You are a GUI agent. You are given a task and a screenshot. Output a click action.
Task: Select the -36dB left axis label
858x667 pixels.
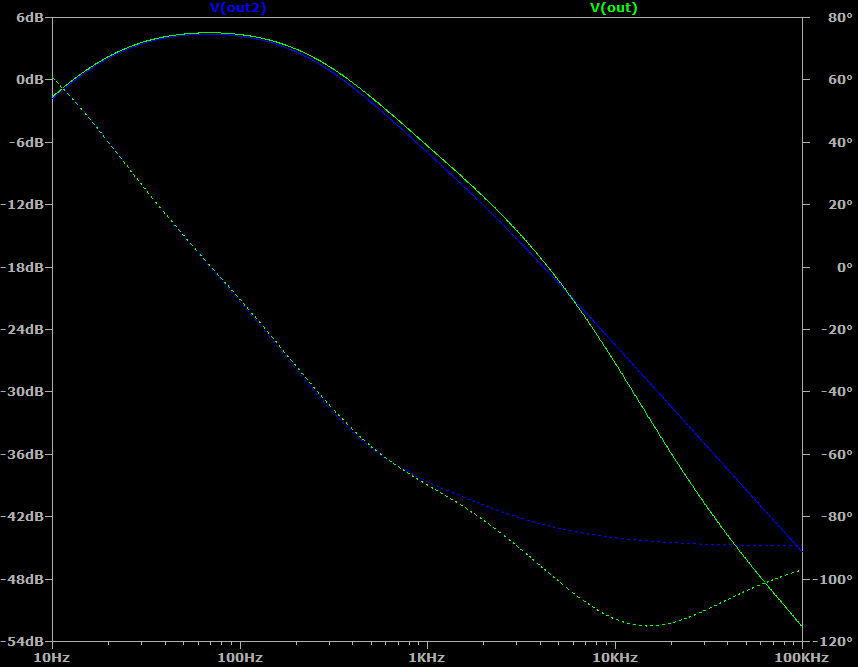tap(26, 454)
